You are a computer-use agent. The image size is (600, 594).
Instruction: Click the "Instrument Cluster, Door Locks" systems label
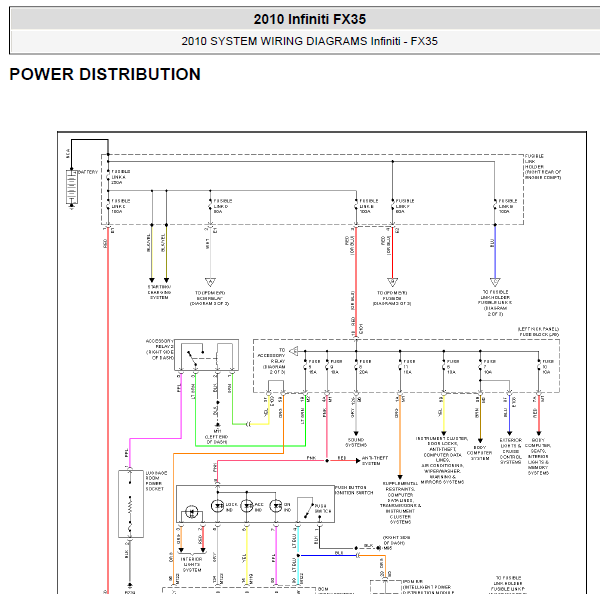[x=442, y=460]
